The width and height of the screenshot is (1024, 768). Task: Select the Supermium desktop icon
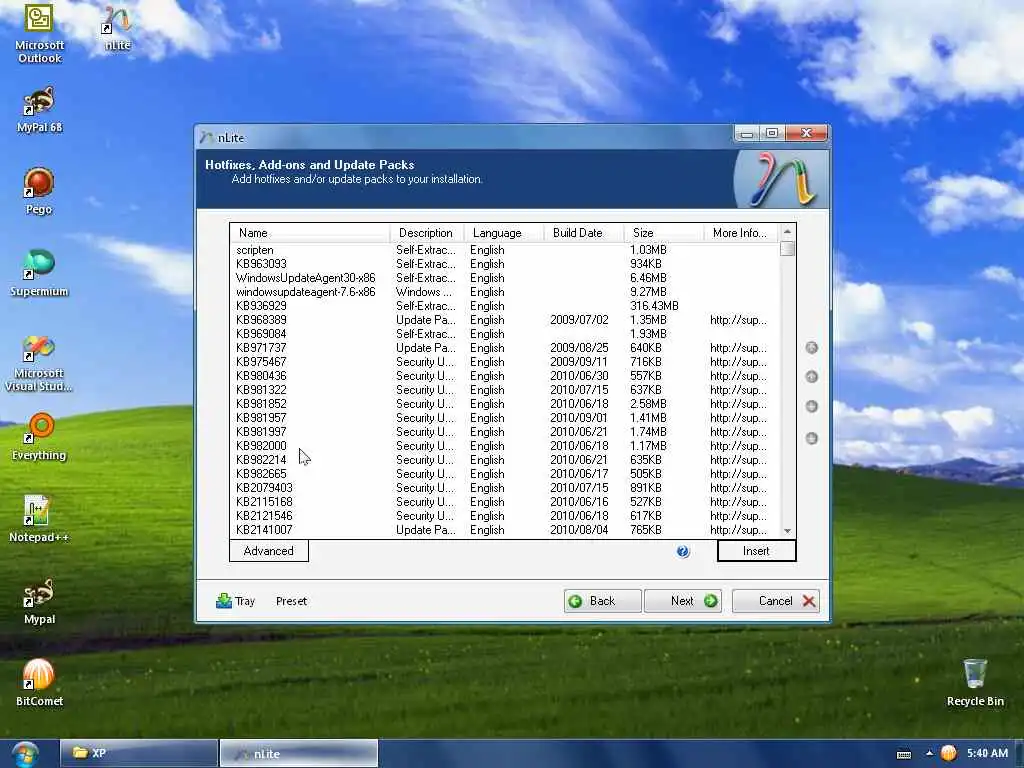coord(39,274)
